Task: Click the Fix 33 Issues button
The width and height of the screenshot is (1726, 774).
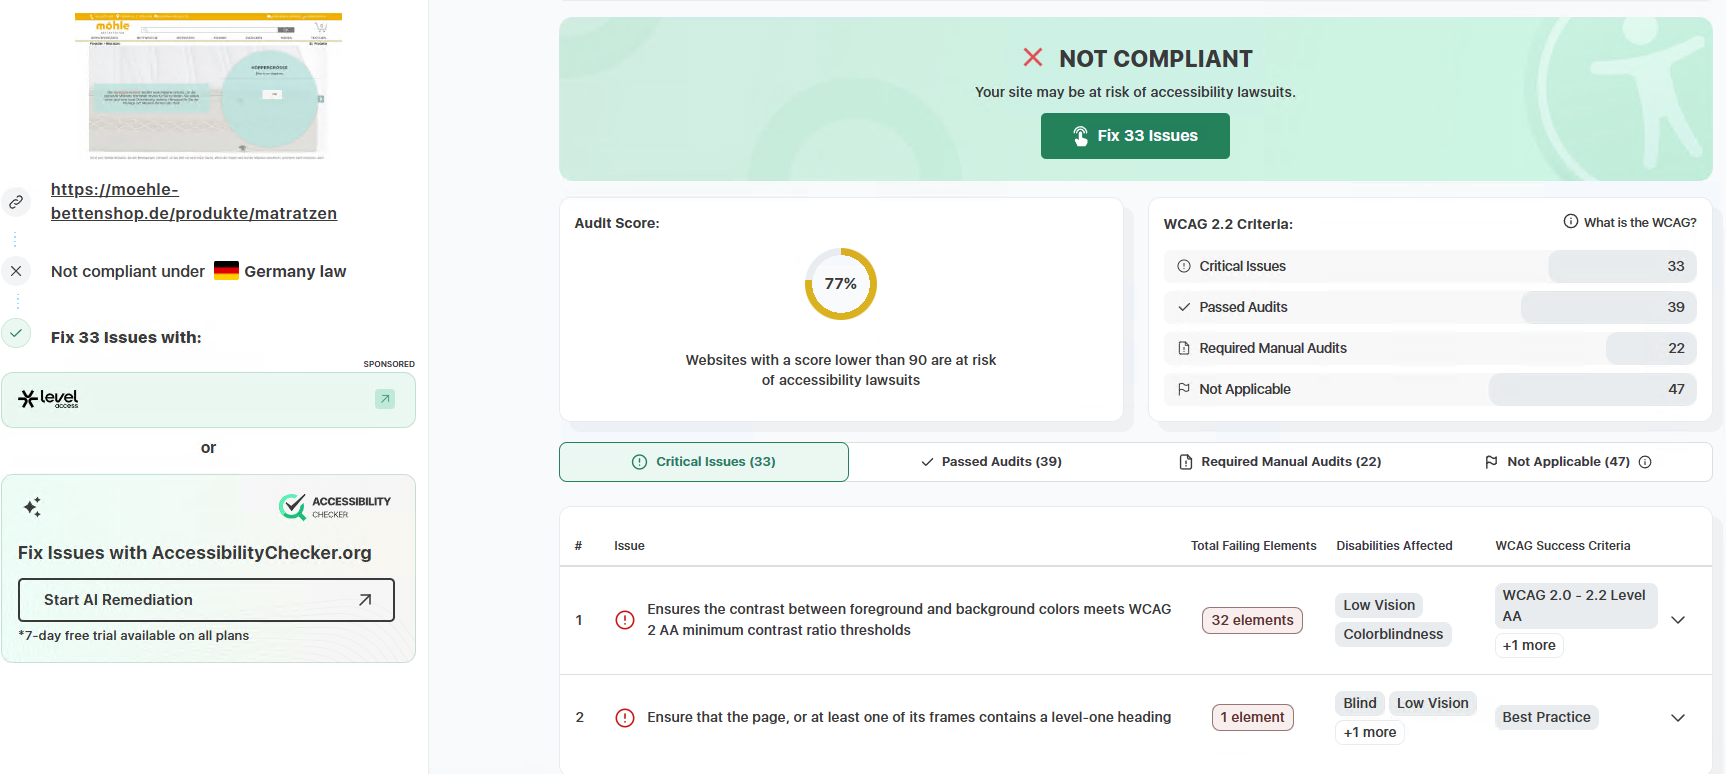Action: click(1135, 136)
